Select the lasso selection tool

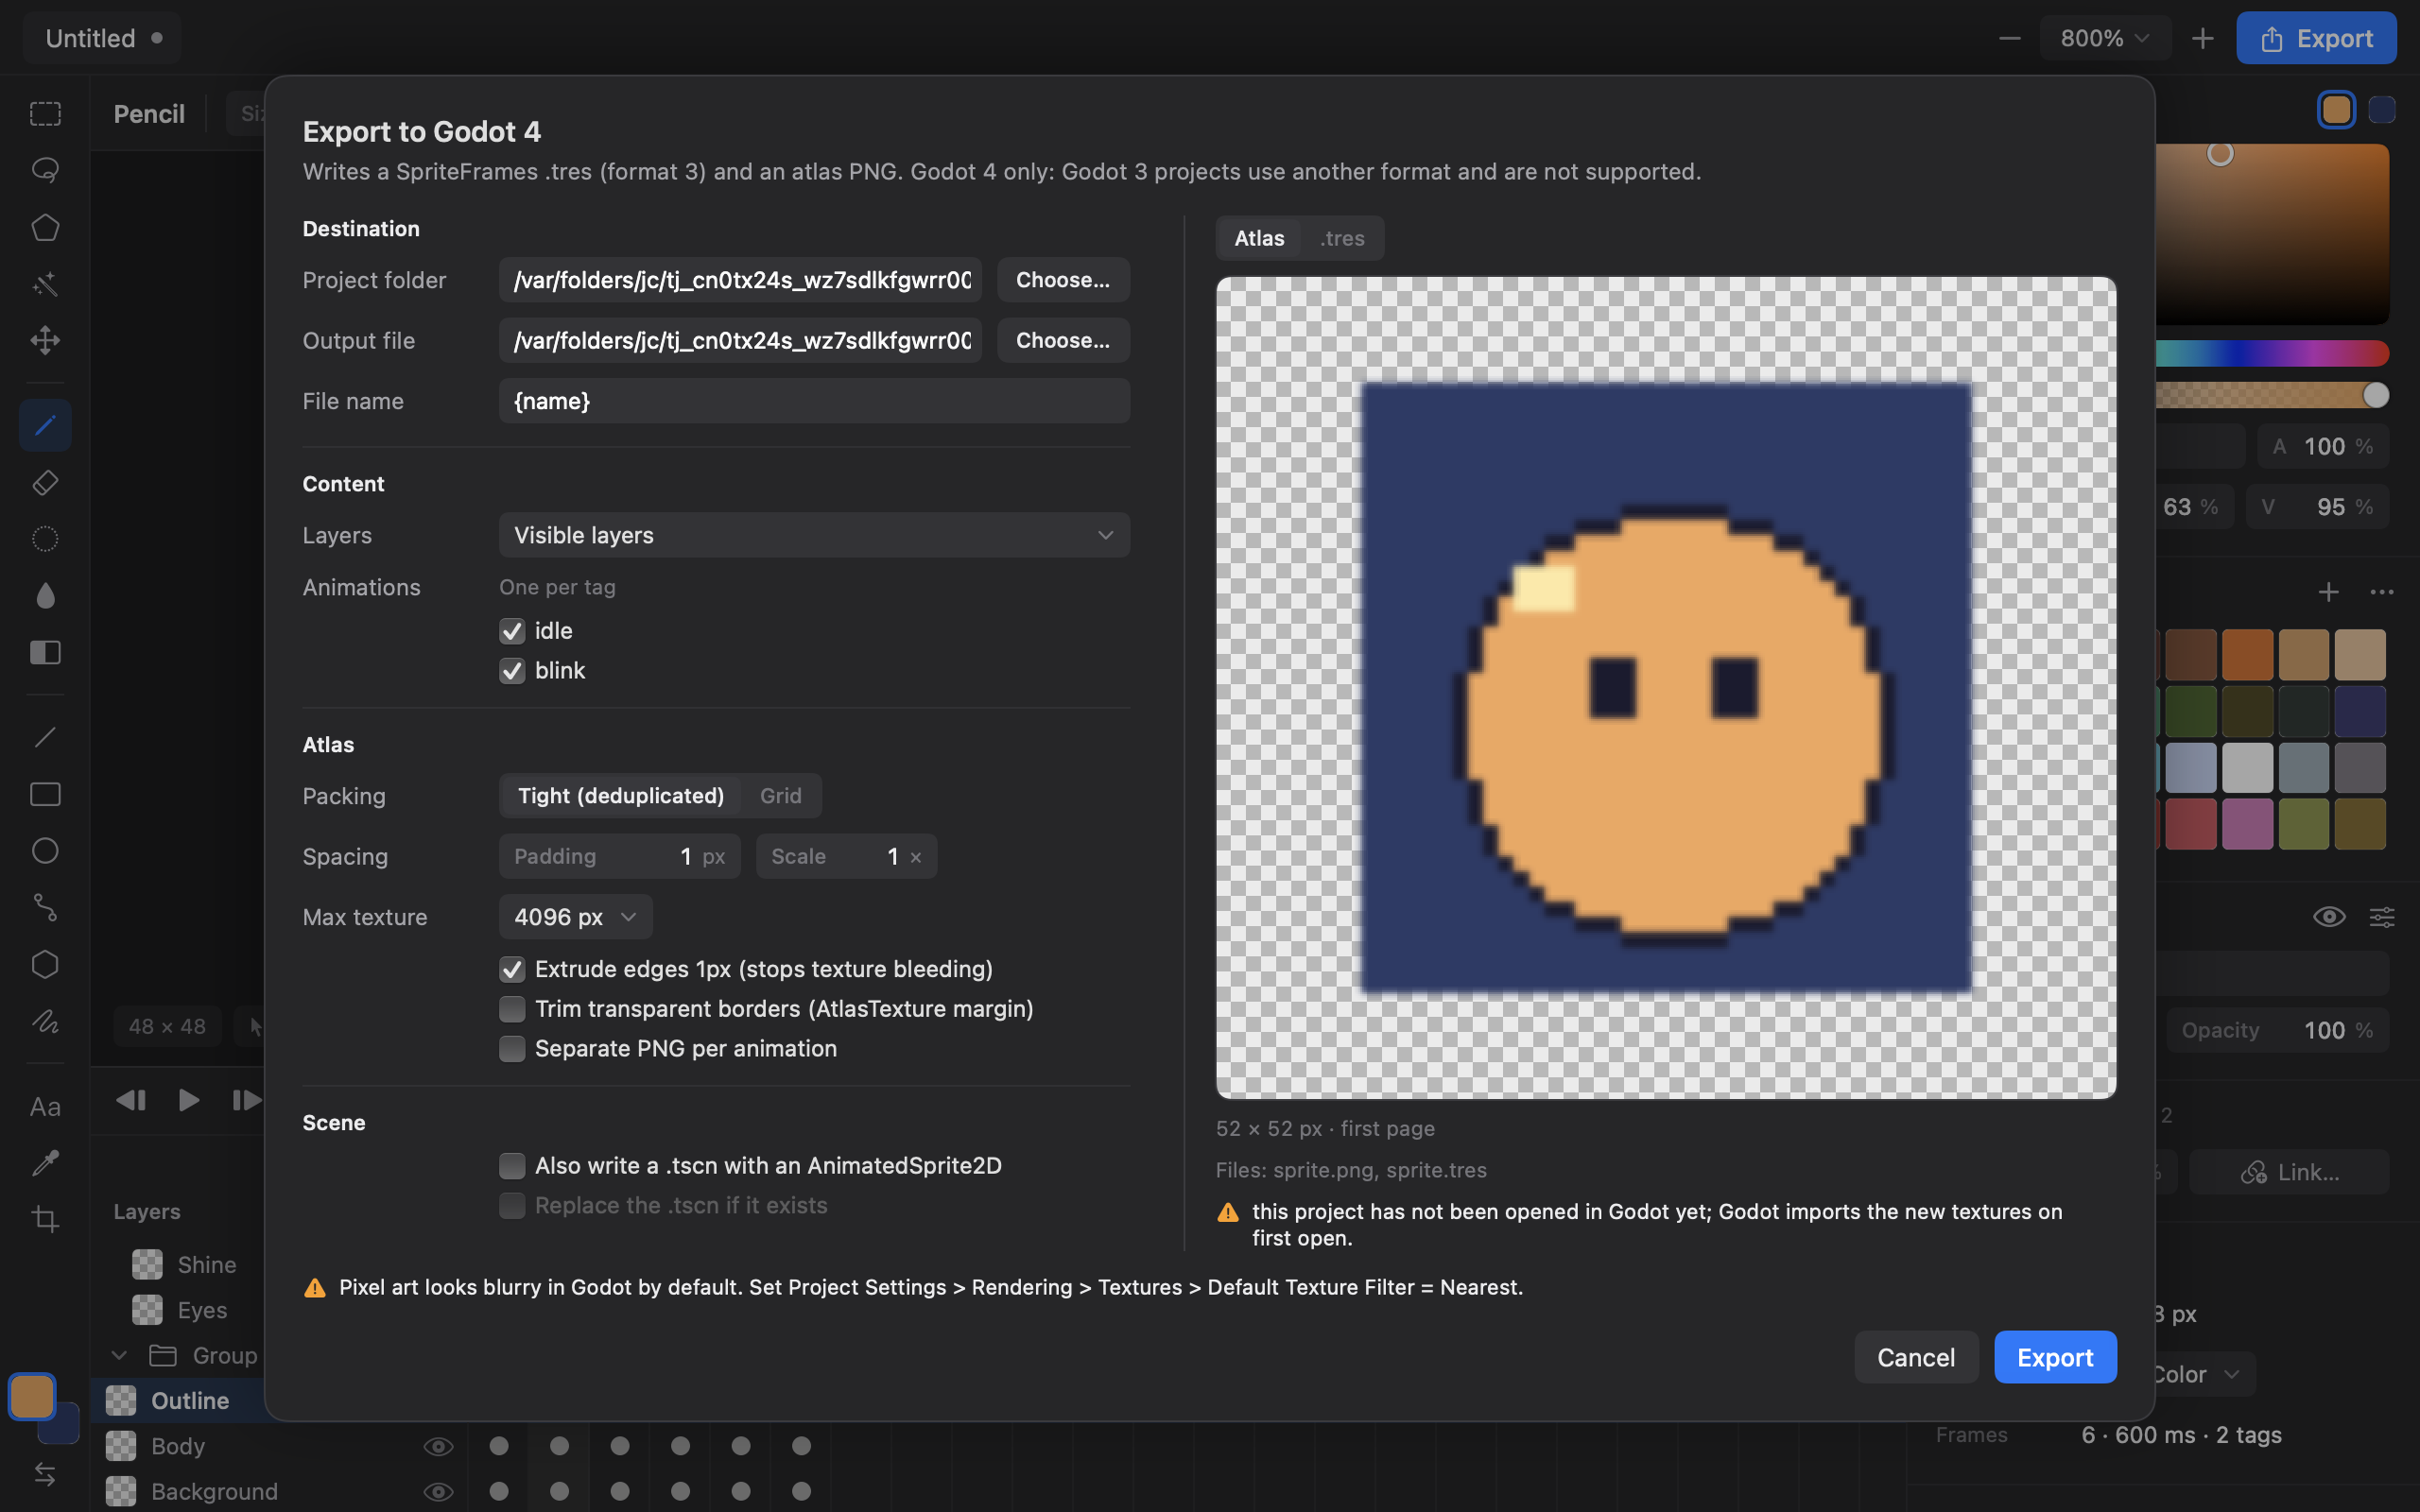click(45, 170)
